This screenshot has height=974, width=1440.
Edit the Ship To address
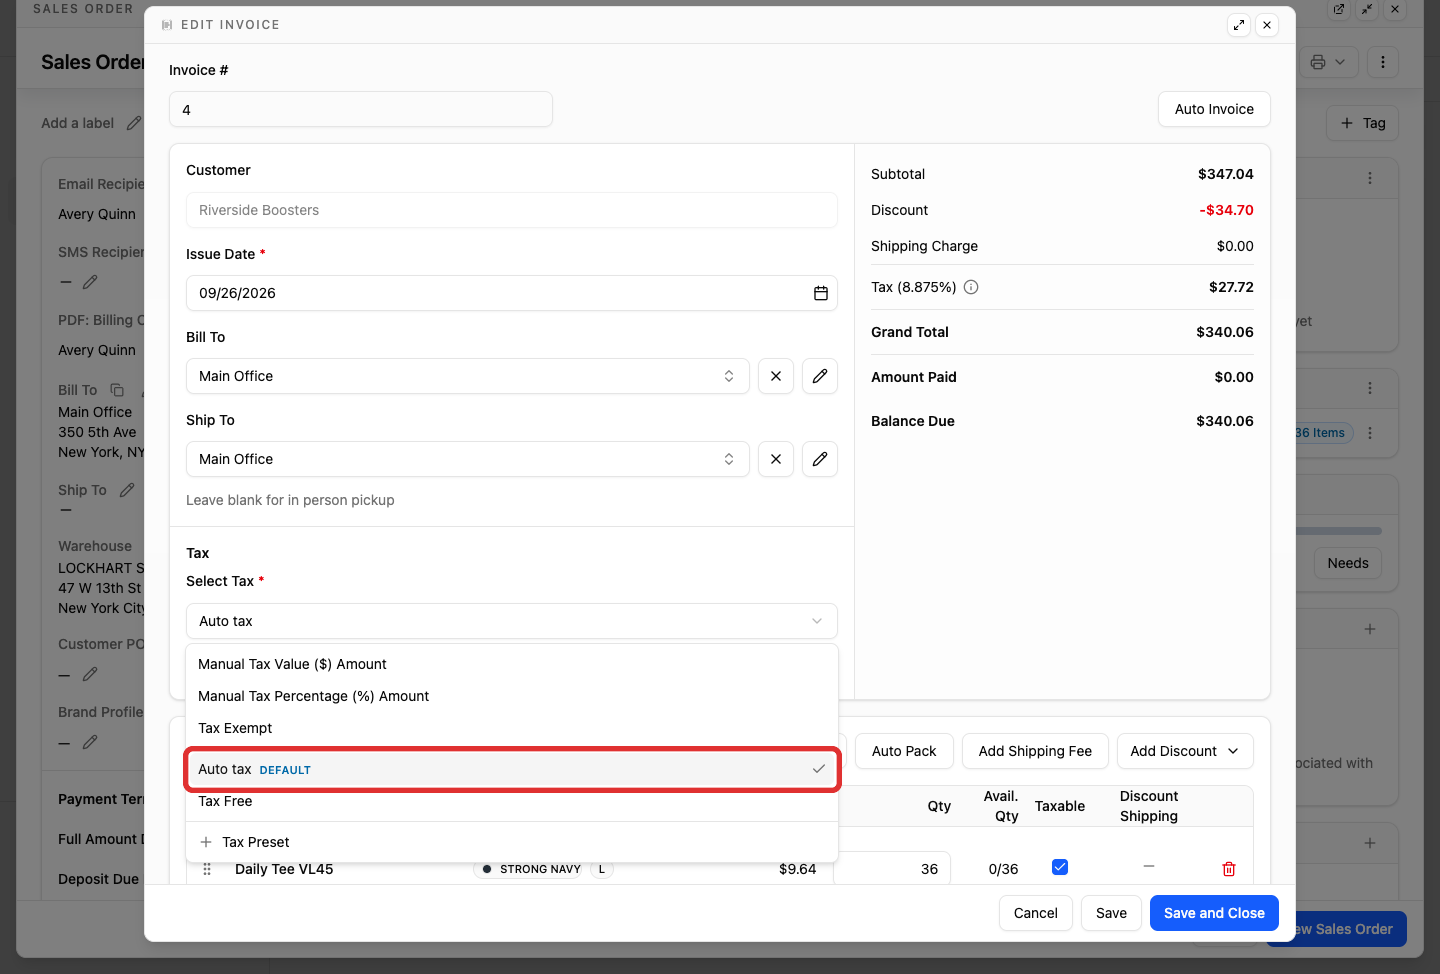820,459
